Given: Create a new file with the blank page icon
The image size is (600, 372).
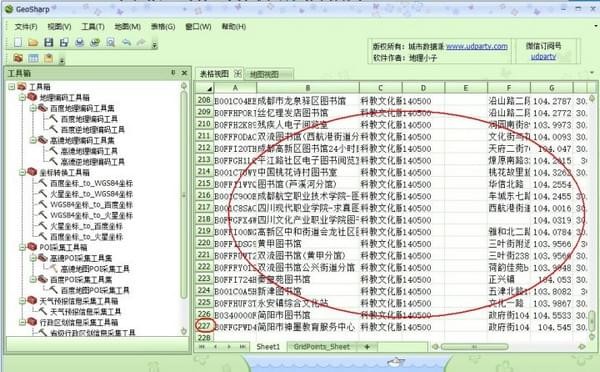Looking at the screenshot, I should (18, 42).
